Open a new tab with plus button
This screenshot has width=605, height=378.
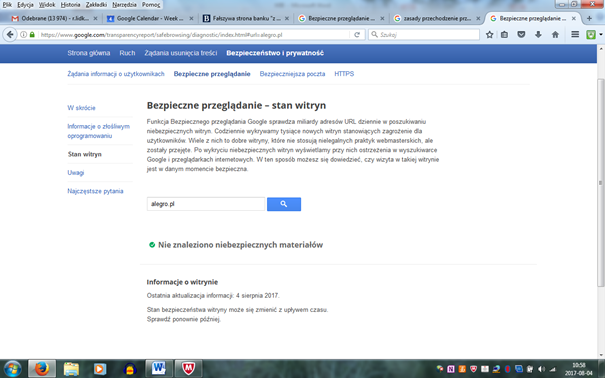pyautogui.click(x=589, y=18)
